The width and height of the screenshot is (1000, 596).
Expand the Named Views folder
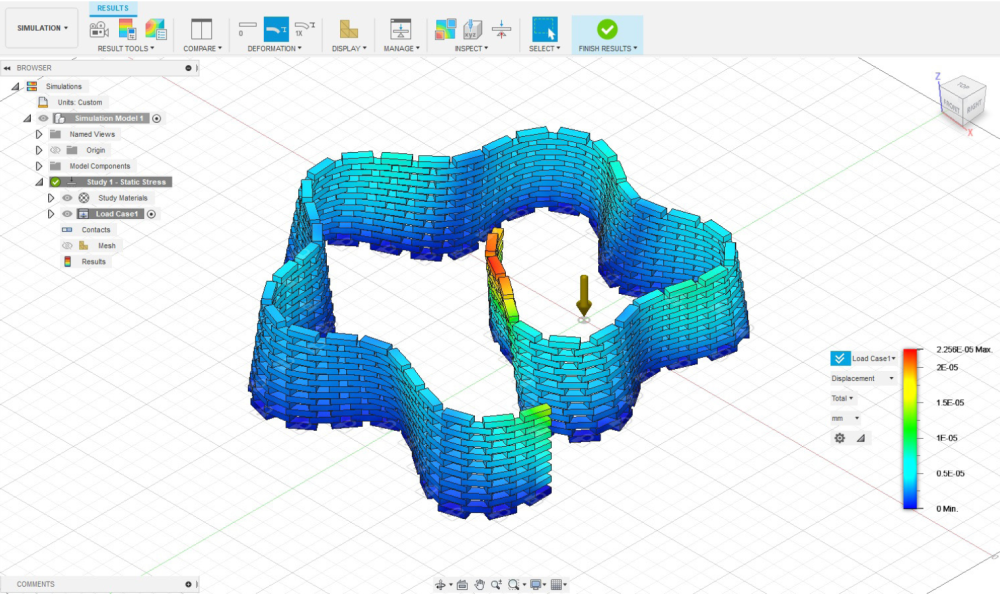point(39,134)
